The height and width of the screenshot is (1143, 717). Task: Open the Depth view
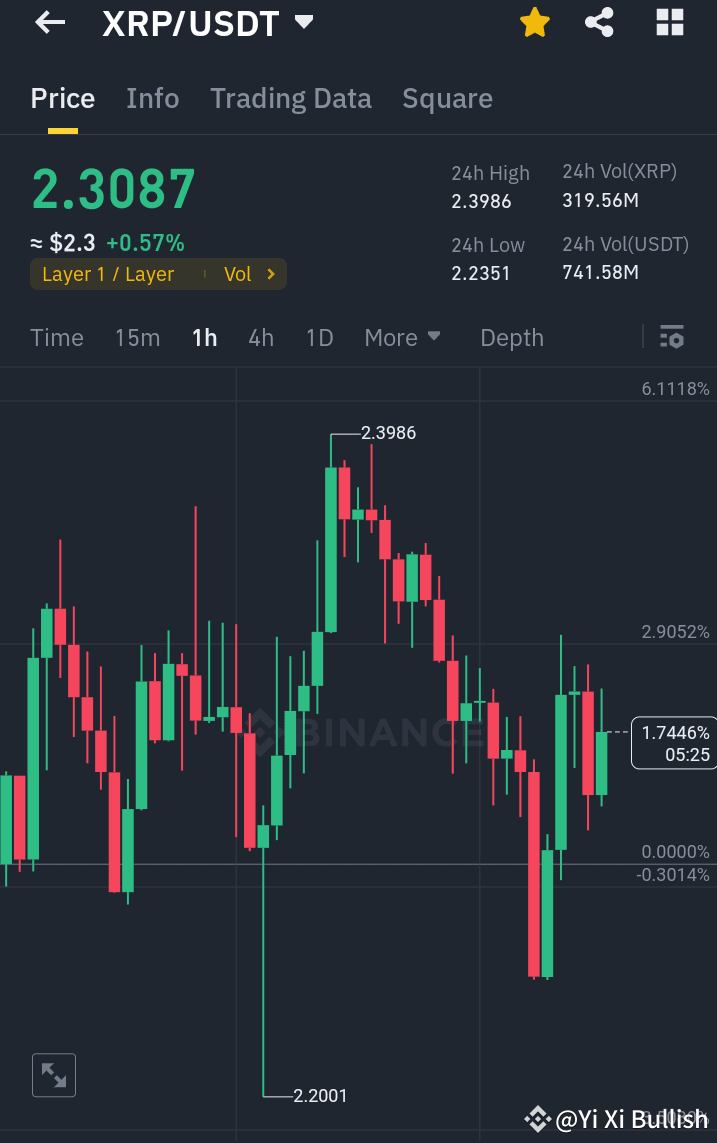(x=511, y=338)
